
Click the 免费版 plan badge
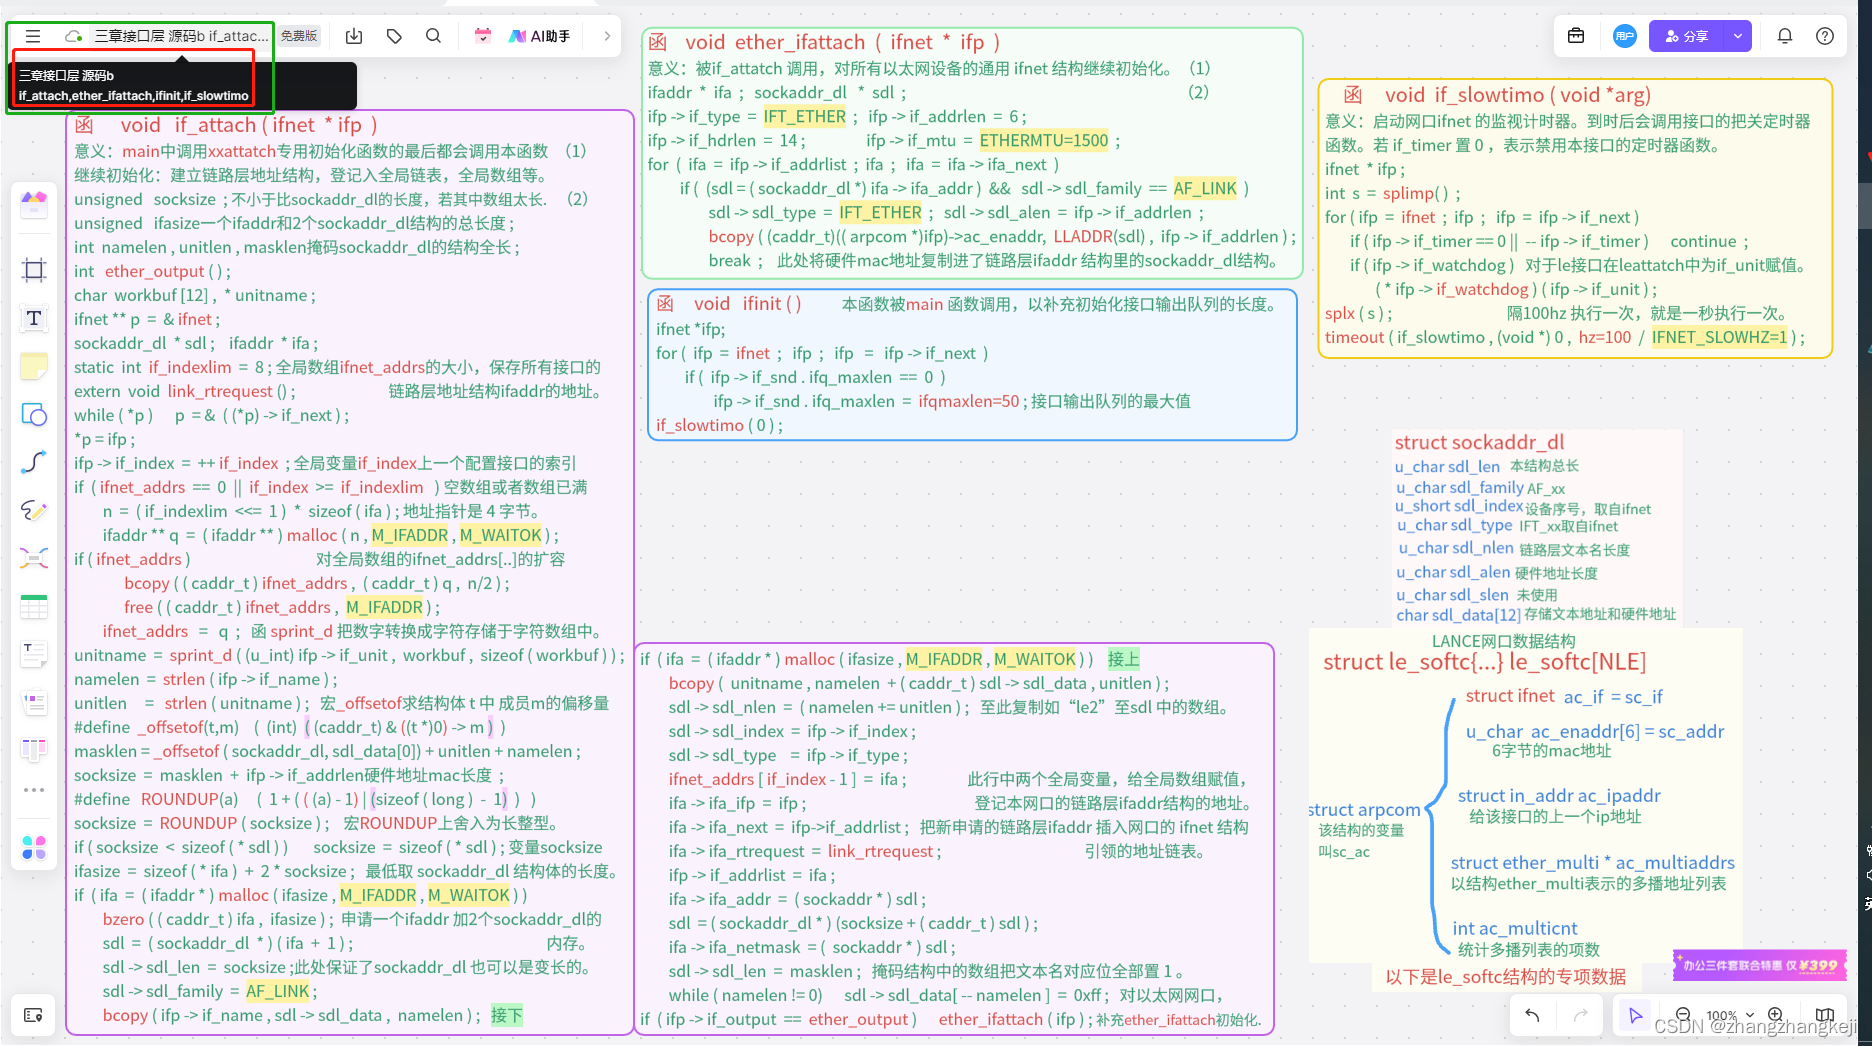tap(299, 36)
